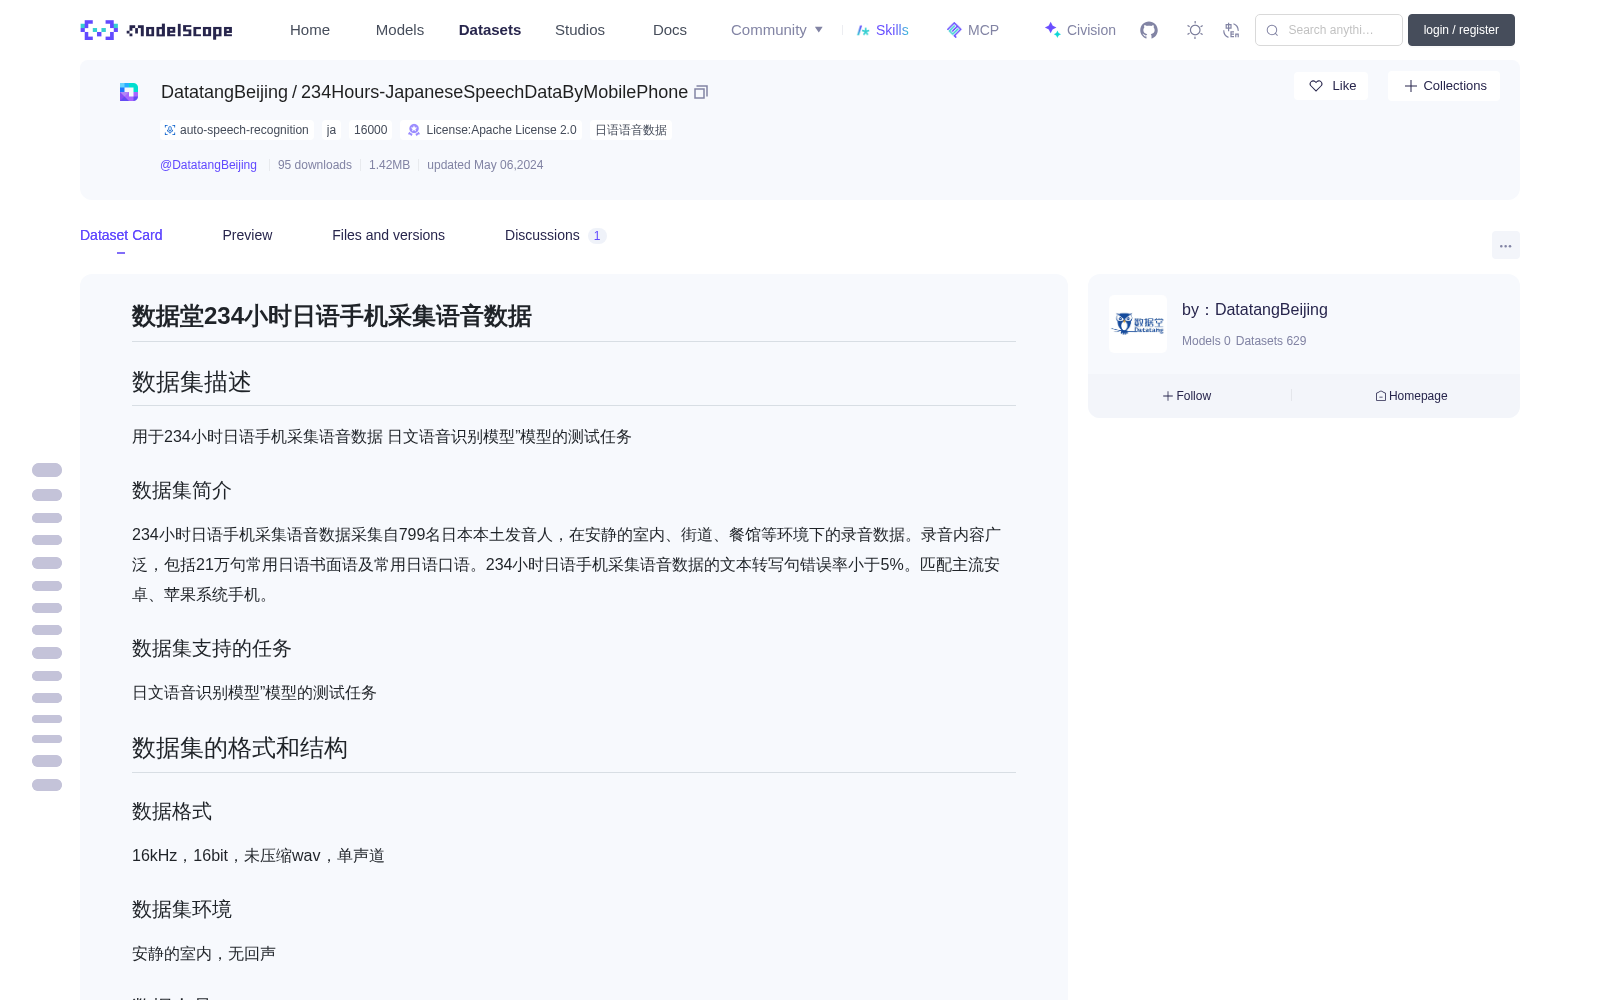Click the 16000 tag

(x=370, y=130)
